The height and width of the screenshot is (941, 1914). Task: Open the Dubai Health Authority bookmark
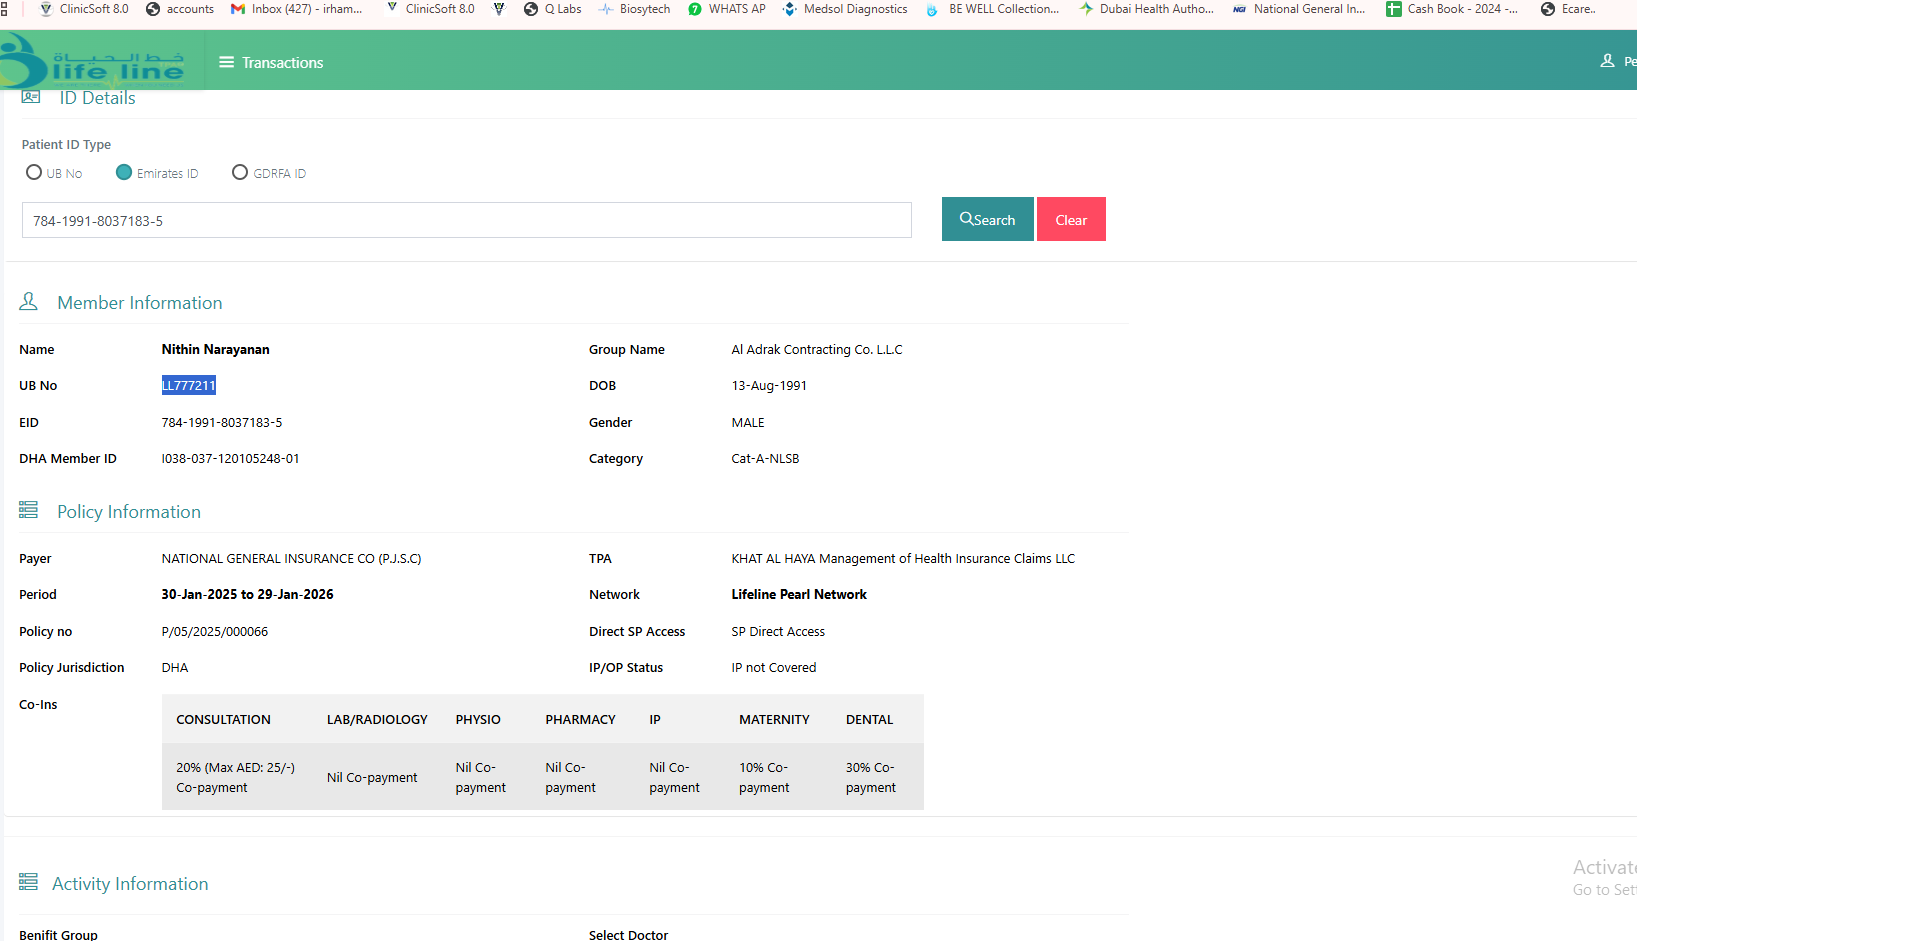[x=1147, y=9]
